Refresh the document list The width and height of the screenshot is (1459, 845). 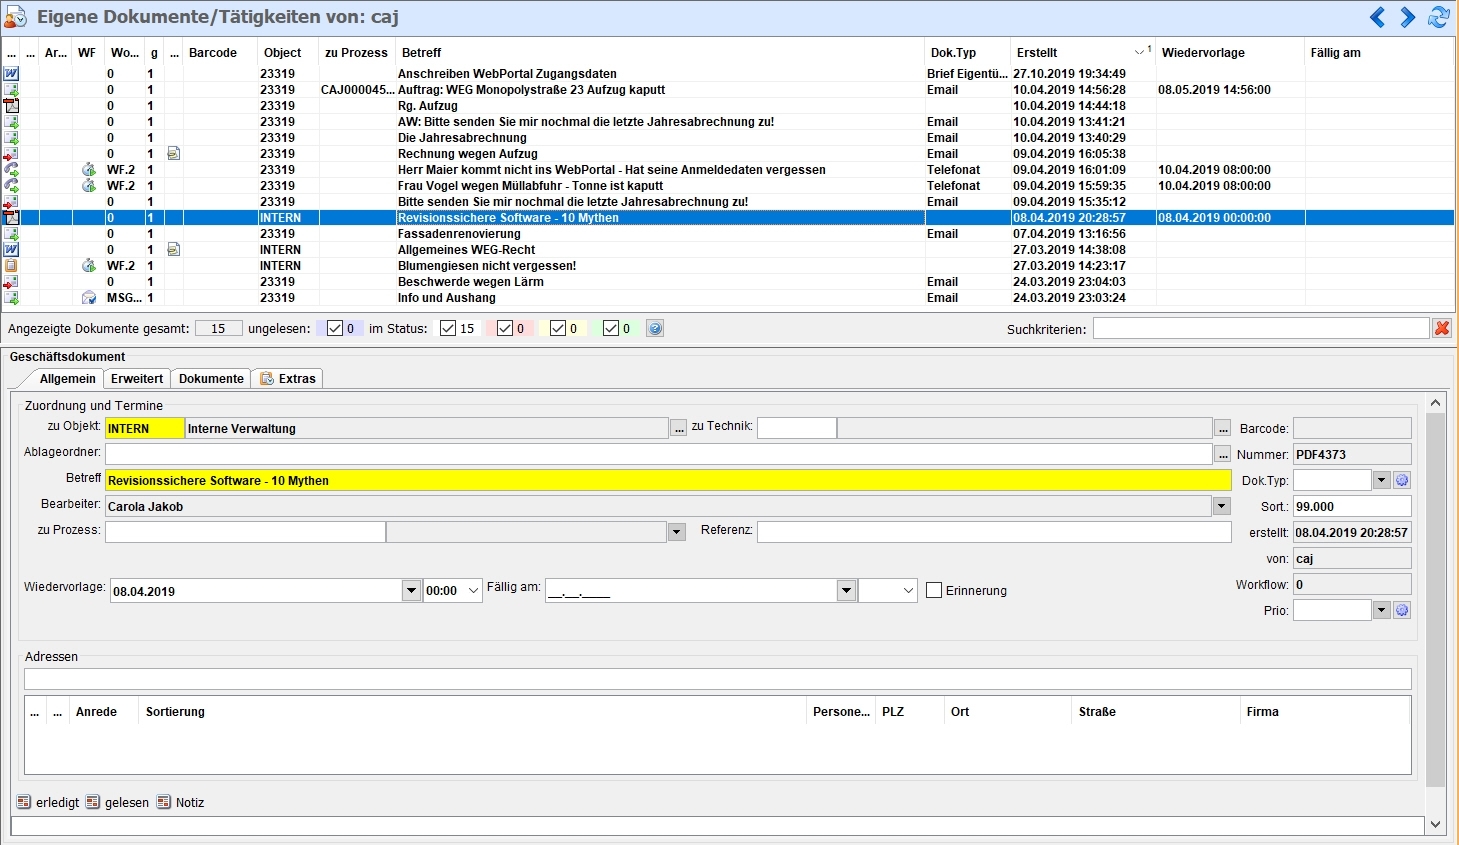click(x=1439, y=17)
